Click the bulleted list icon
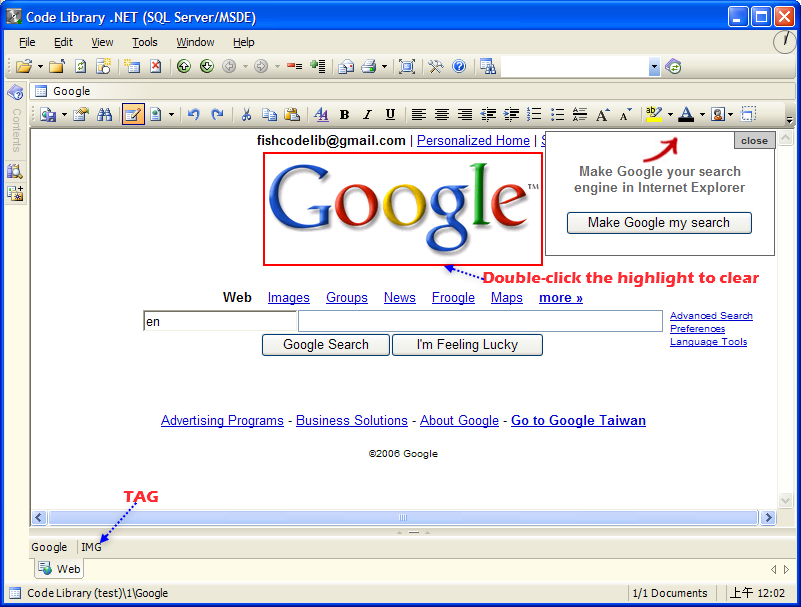The image size is (801, 607). pos(557,114)
